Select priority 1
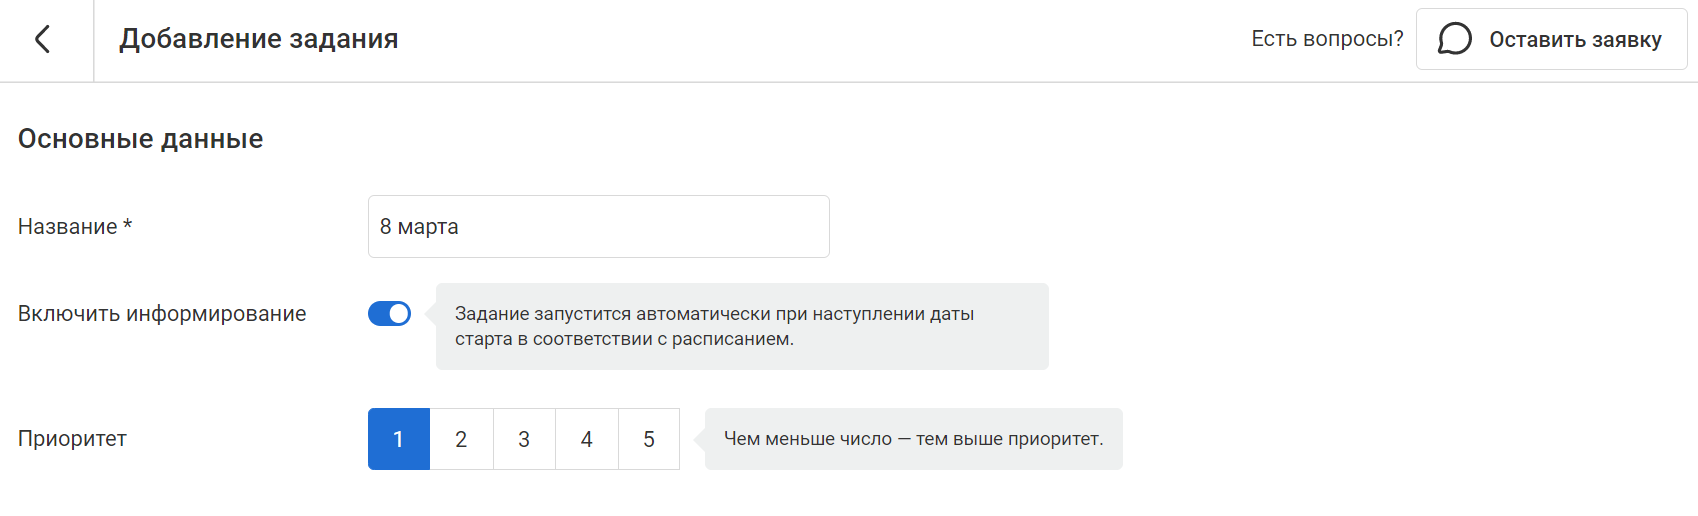 pos(398,439)
